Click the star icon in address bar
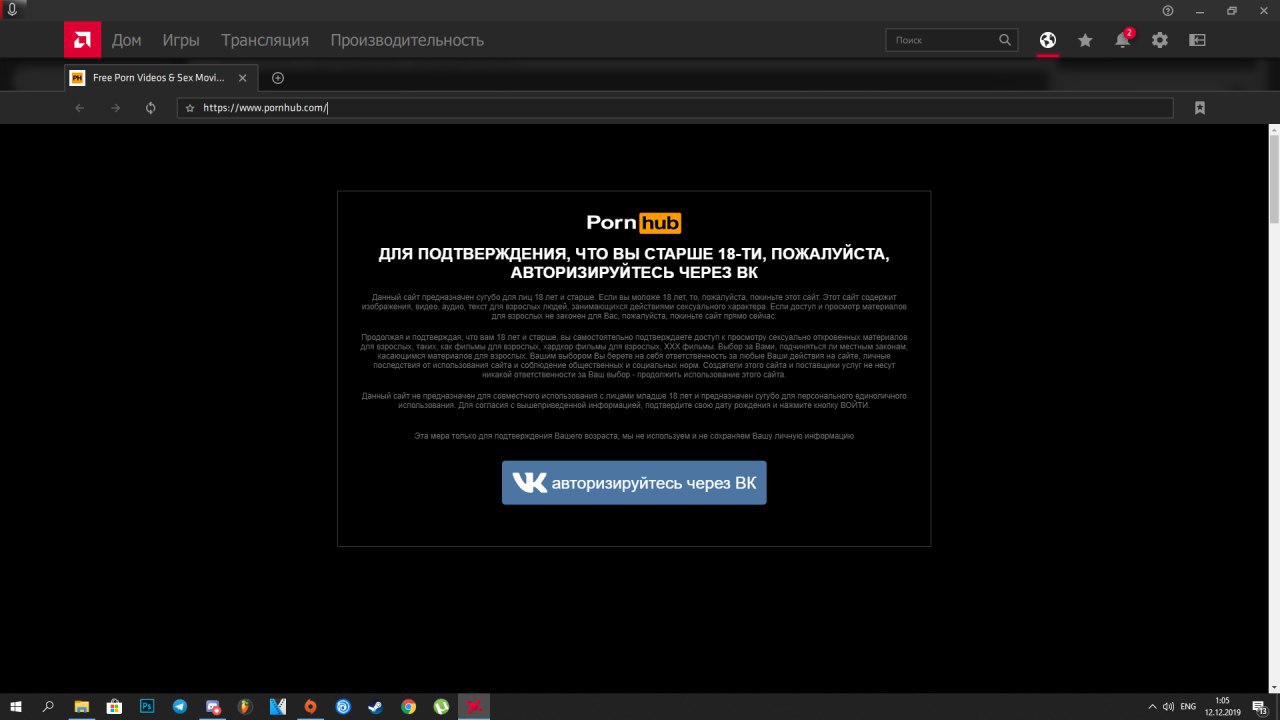Image resolution: width=1280 pixels, height=720 pixels. pos(190,108)
